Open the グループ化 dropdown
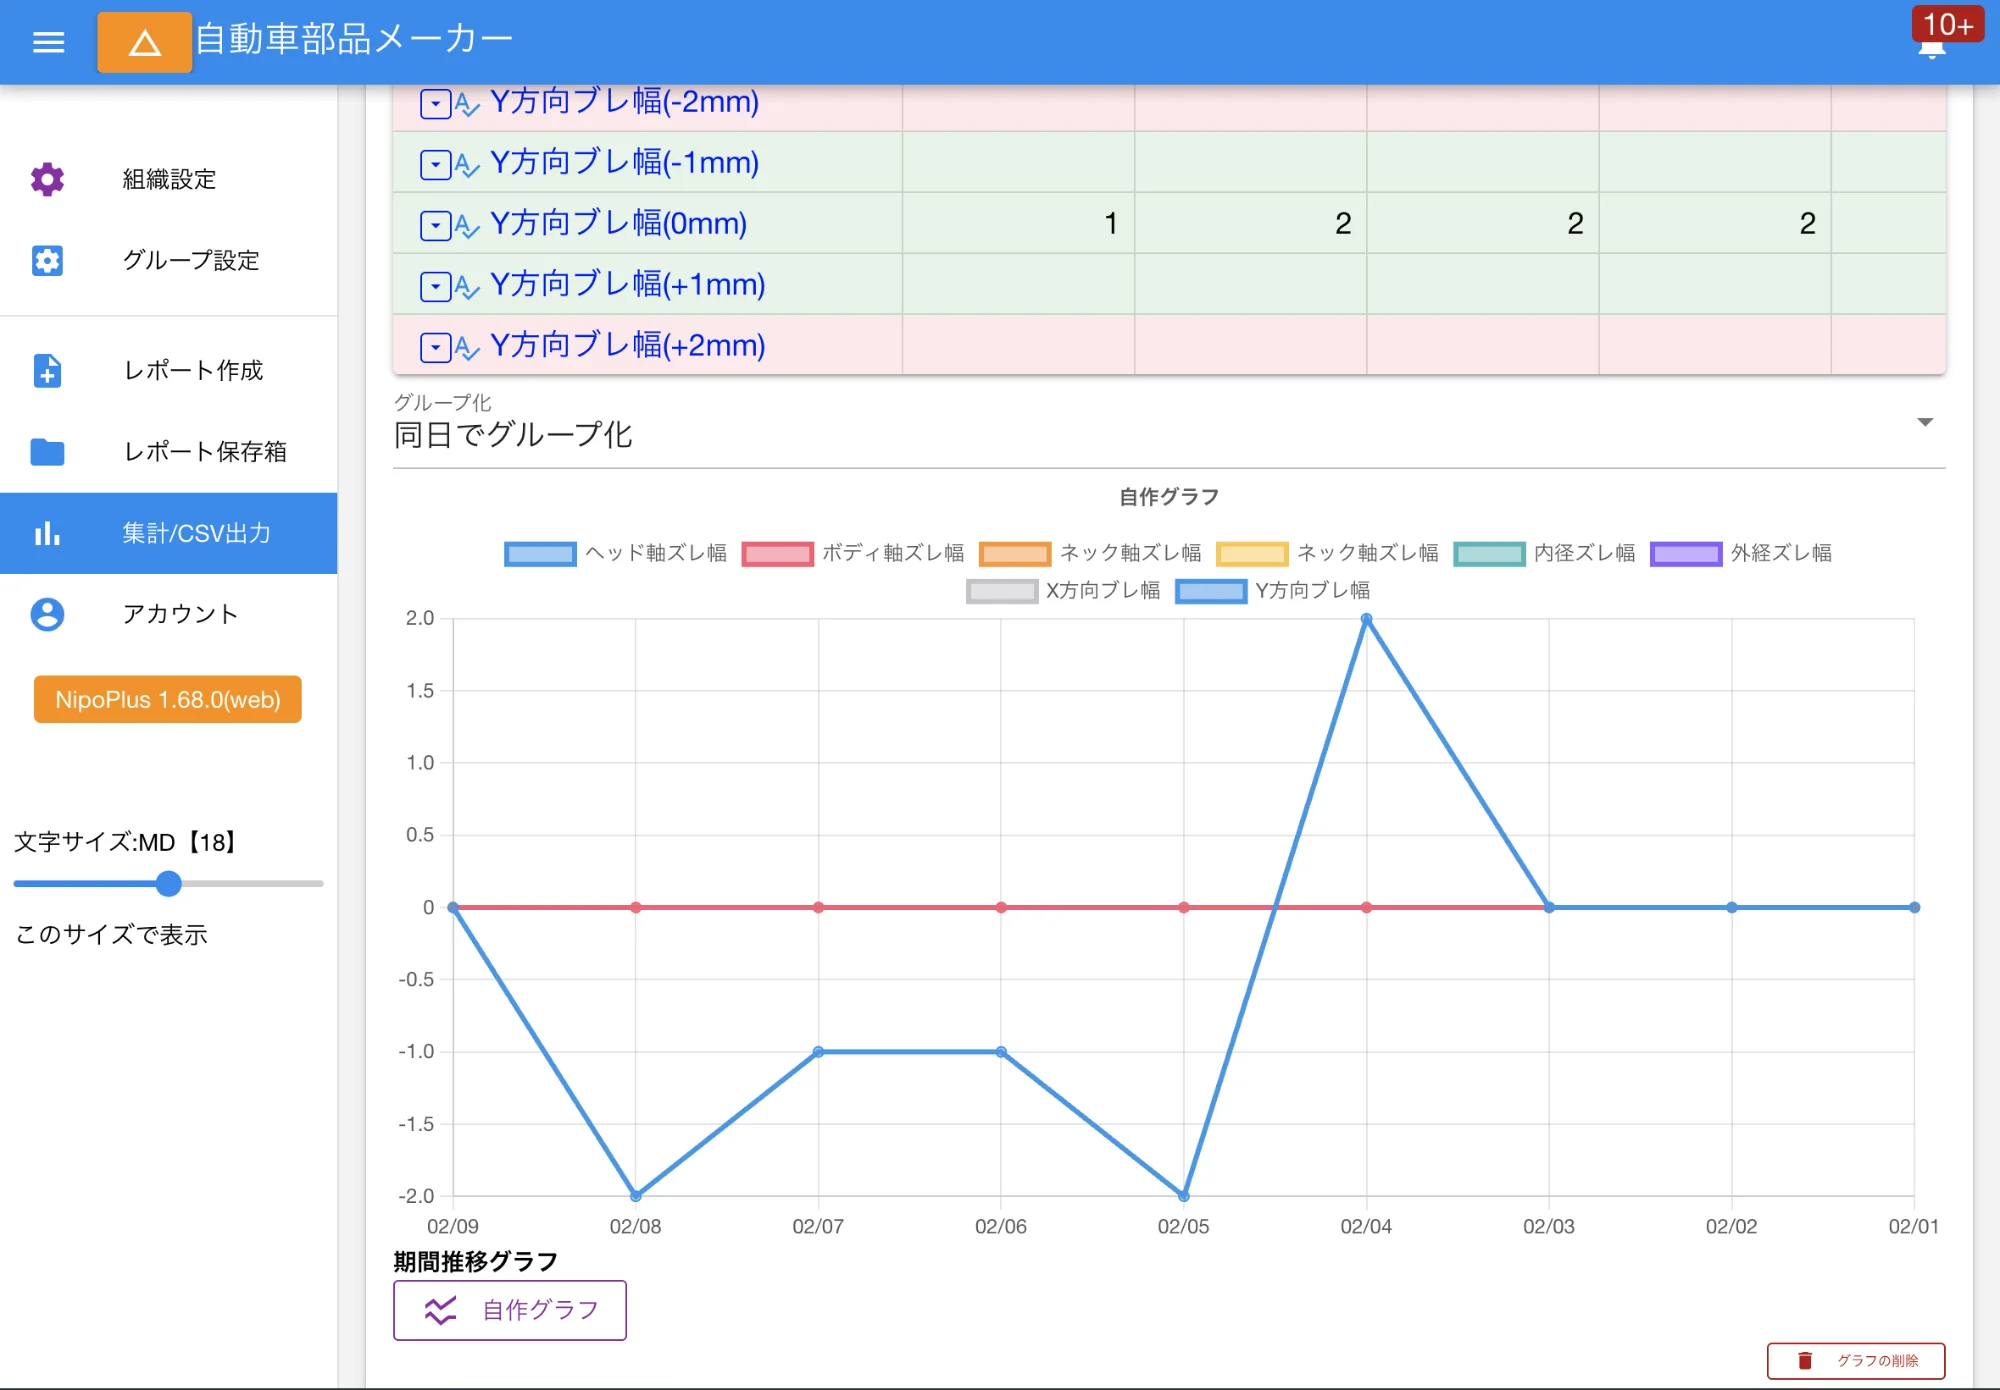2000x1390 pixels. [1926, 423]
